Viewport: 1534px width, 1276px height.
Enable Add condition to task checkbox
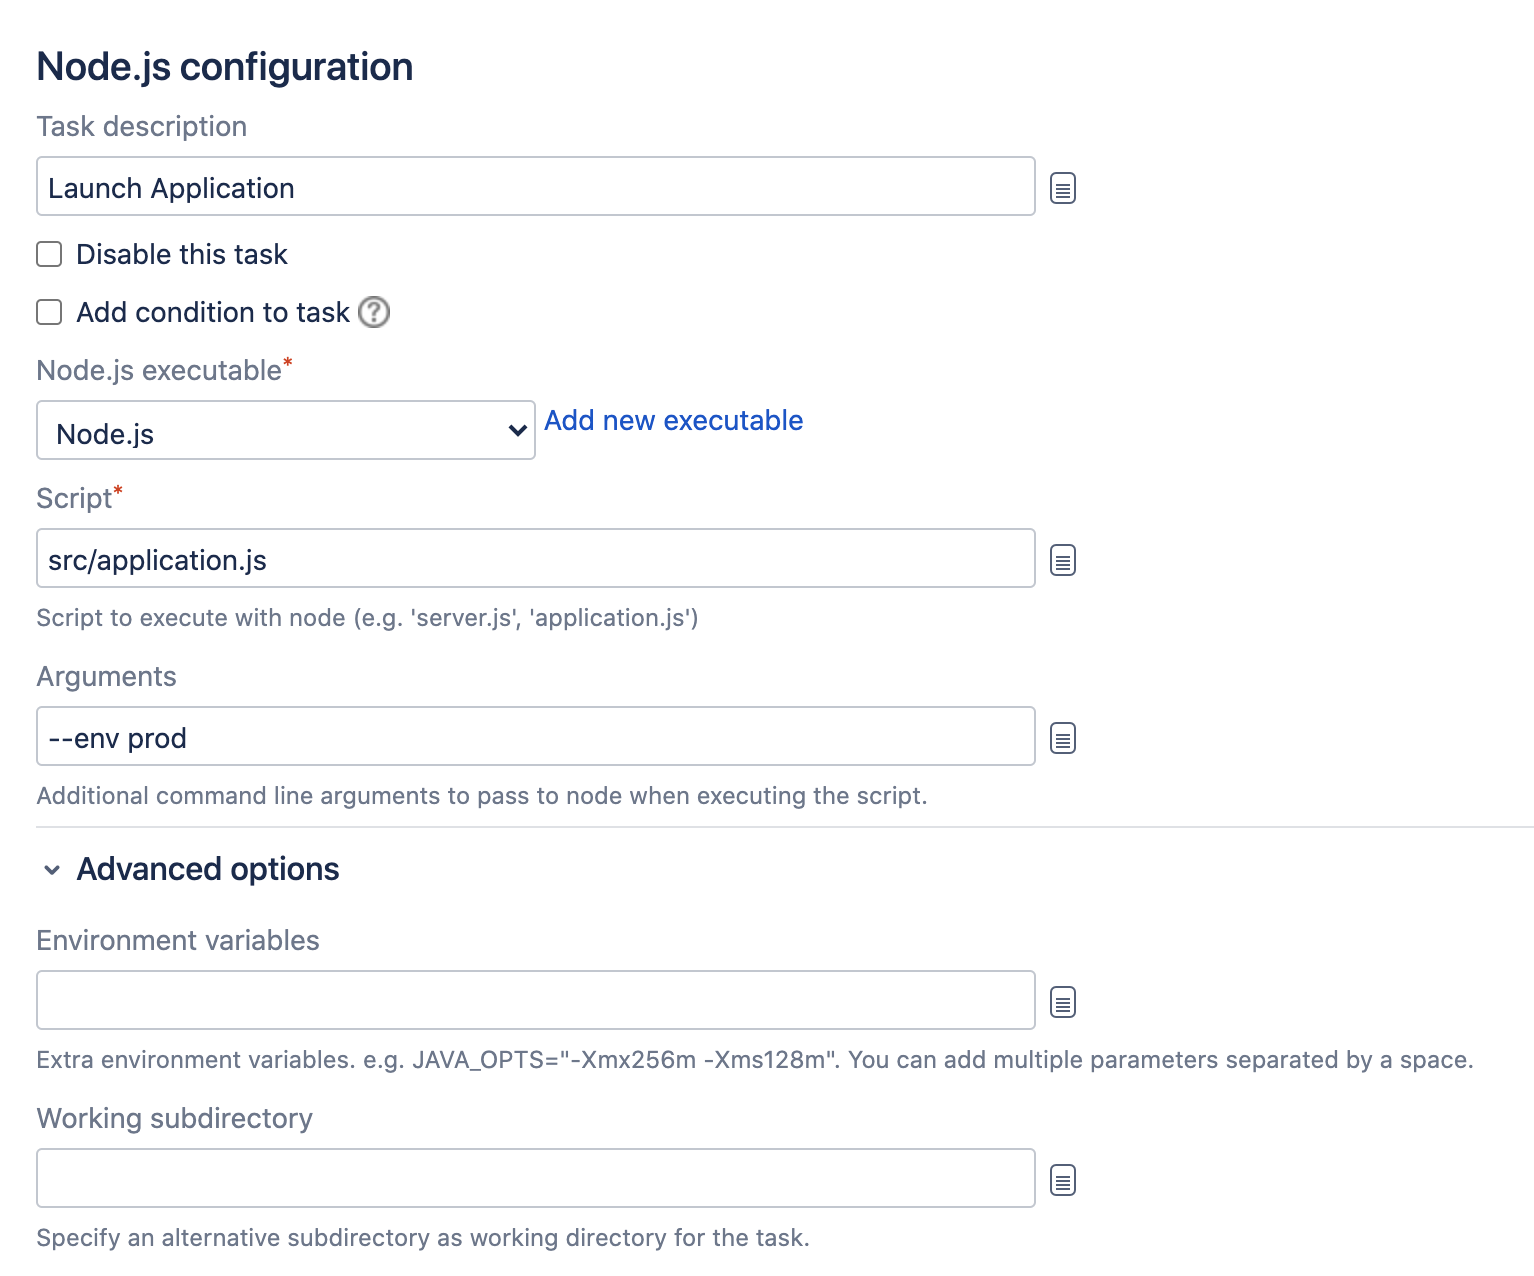pyautogui.click(x=49, y=312)
